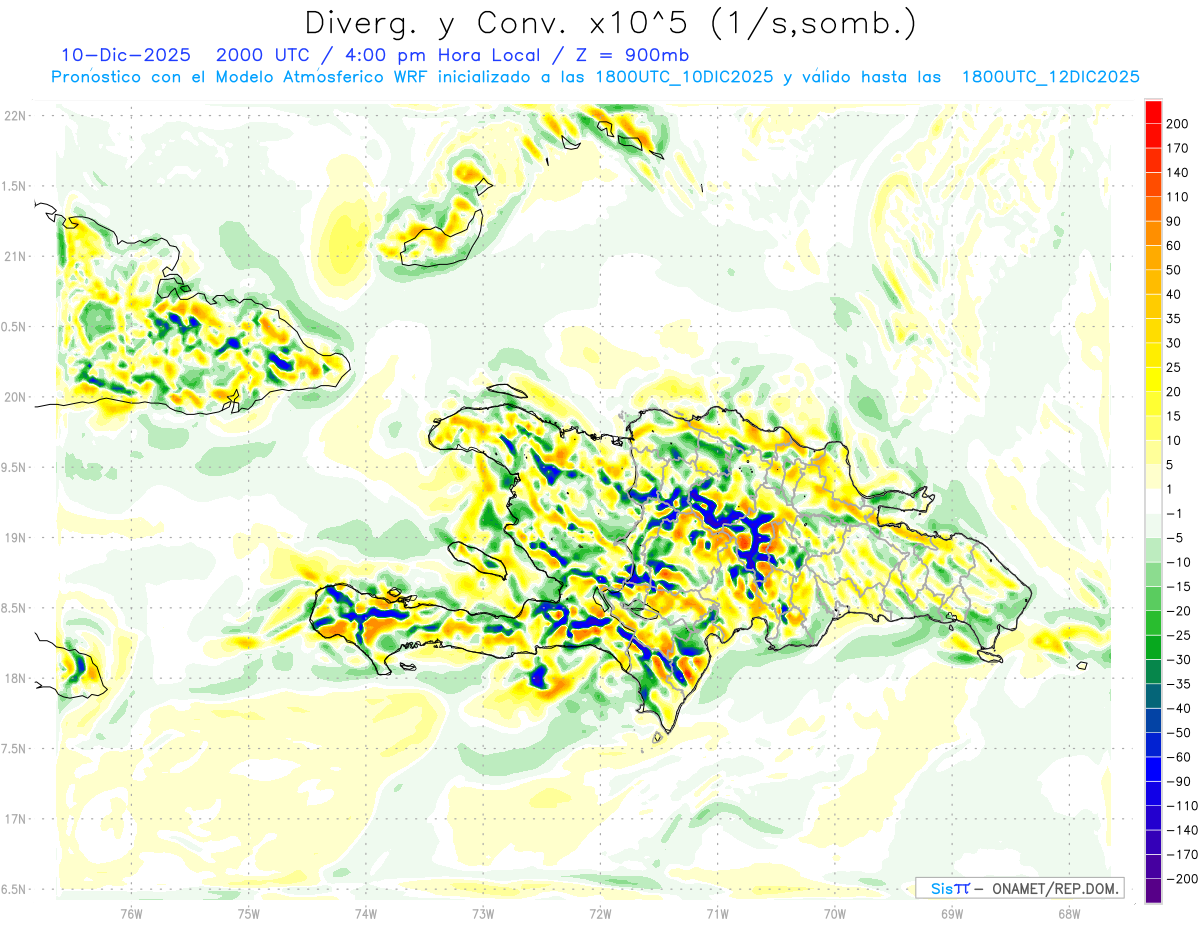The height and width of the screenshot is (927, 1200).
Task: Click the '17N' latitude label
Action: pyautogui.click(x=16, y=819)
